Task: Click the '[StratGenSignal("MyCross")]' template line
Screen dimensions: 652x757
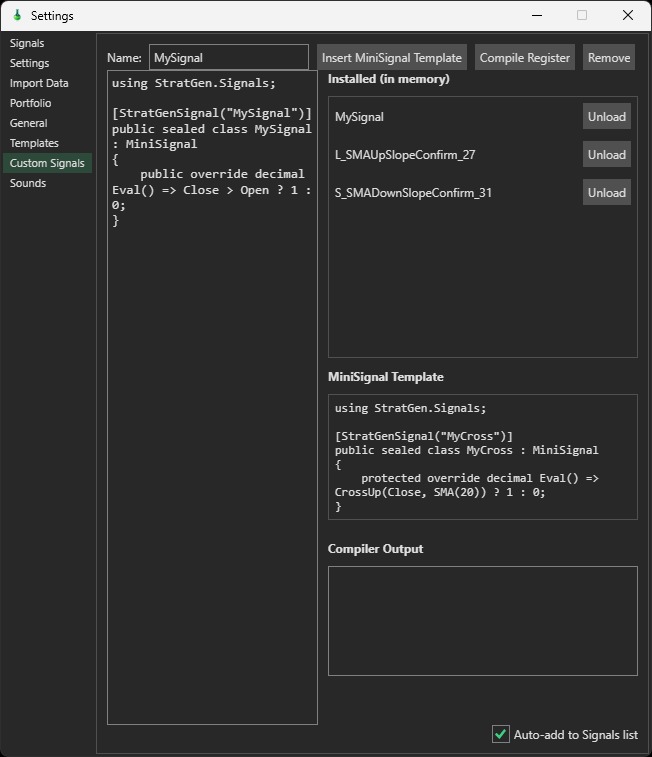Action: [424, 436]
